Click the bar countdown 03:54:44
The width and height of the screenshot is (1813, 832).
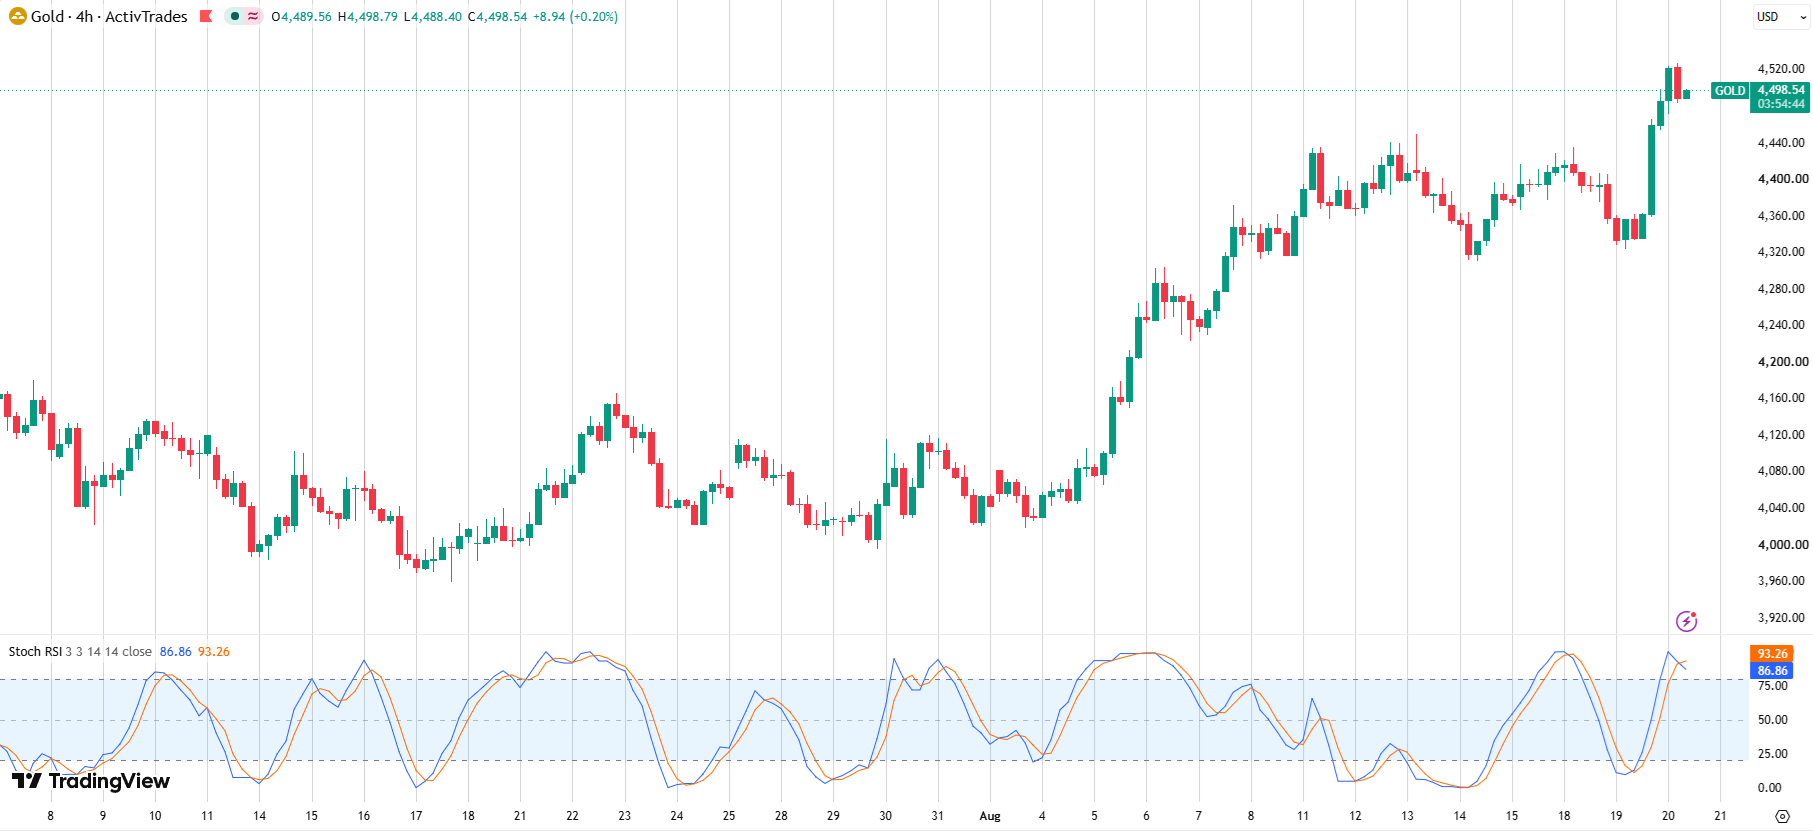coord(1780,104)
